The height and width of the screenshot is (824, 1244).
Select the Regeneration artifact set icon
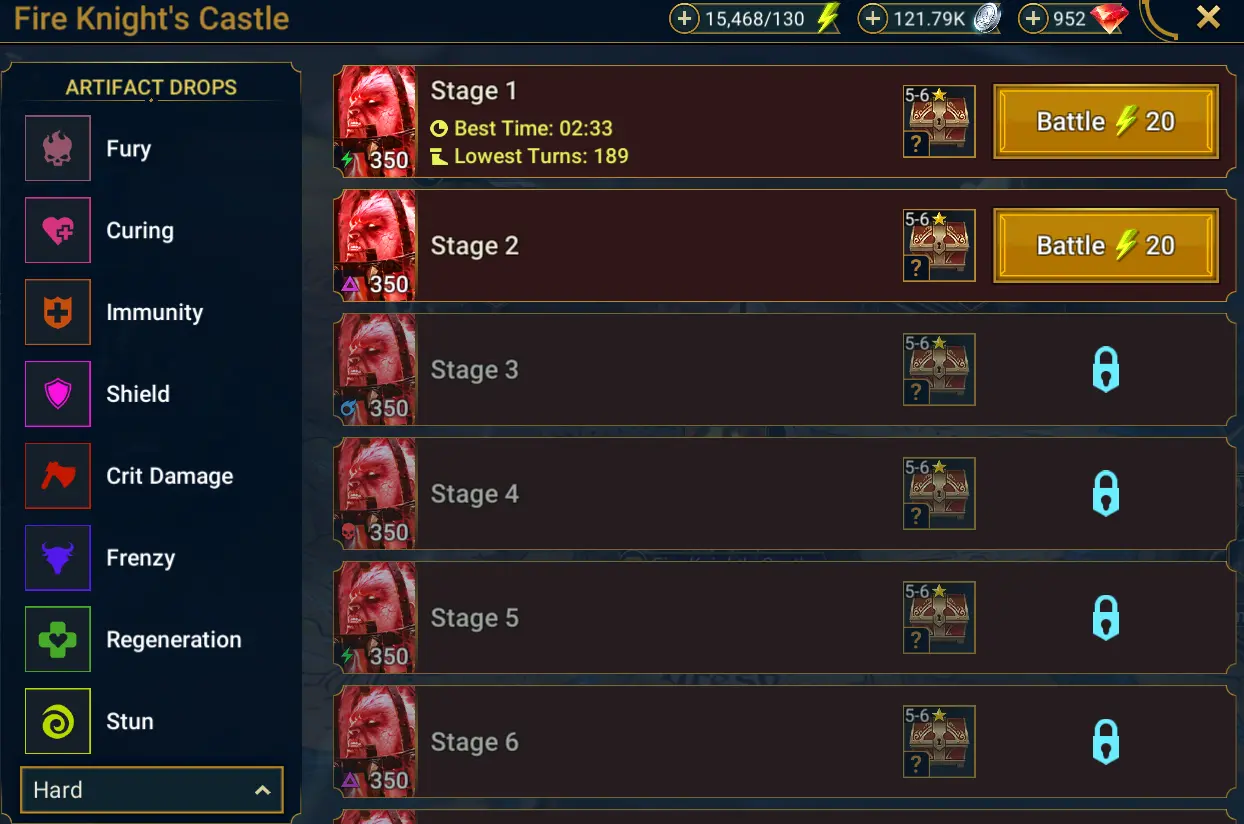[x=58, y=640]
